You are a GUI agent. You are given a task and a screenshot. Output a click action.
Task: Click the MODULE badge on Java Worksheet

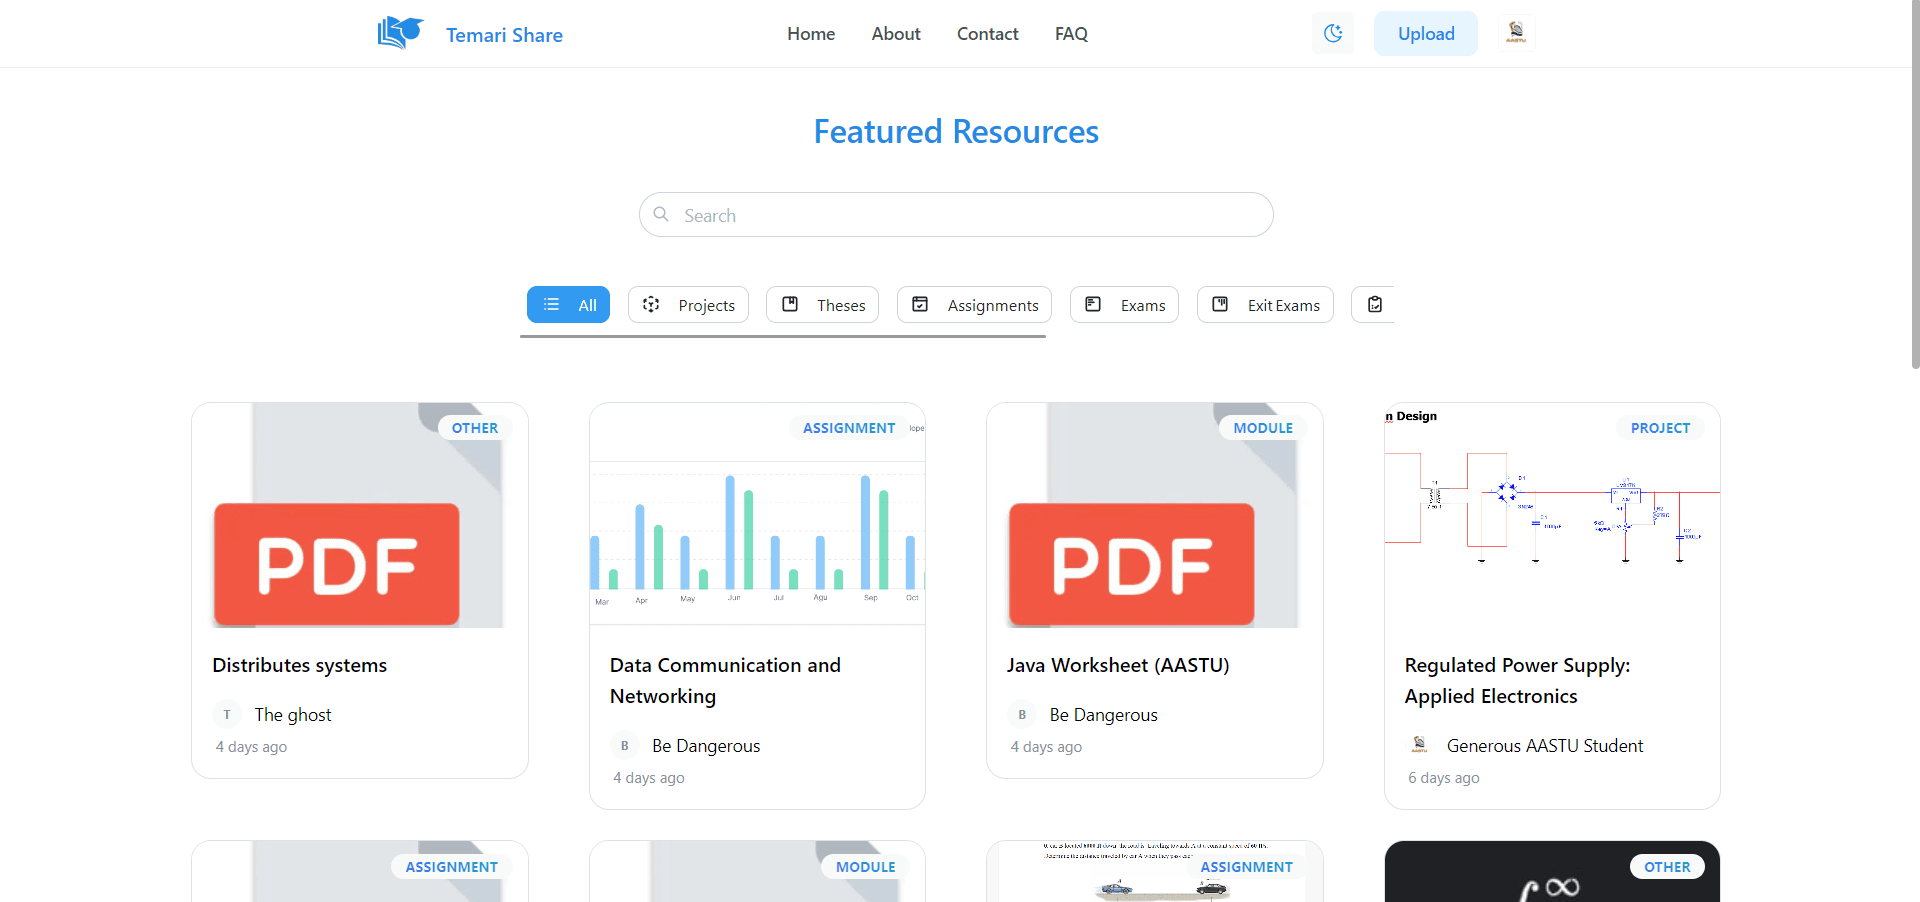1263,428
